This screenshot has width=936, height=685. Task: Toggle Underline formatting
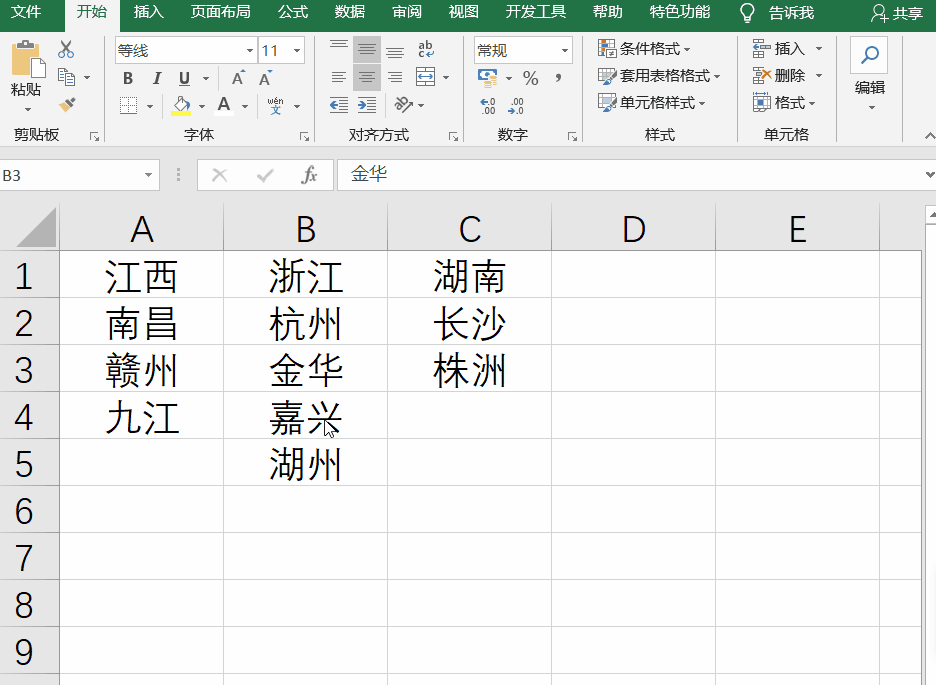pyautogui.click(x=184, y=78)
